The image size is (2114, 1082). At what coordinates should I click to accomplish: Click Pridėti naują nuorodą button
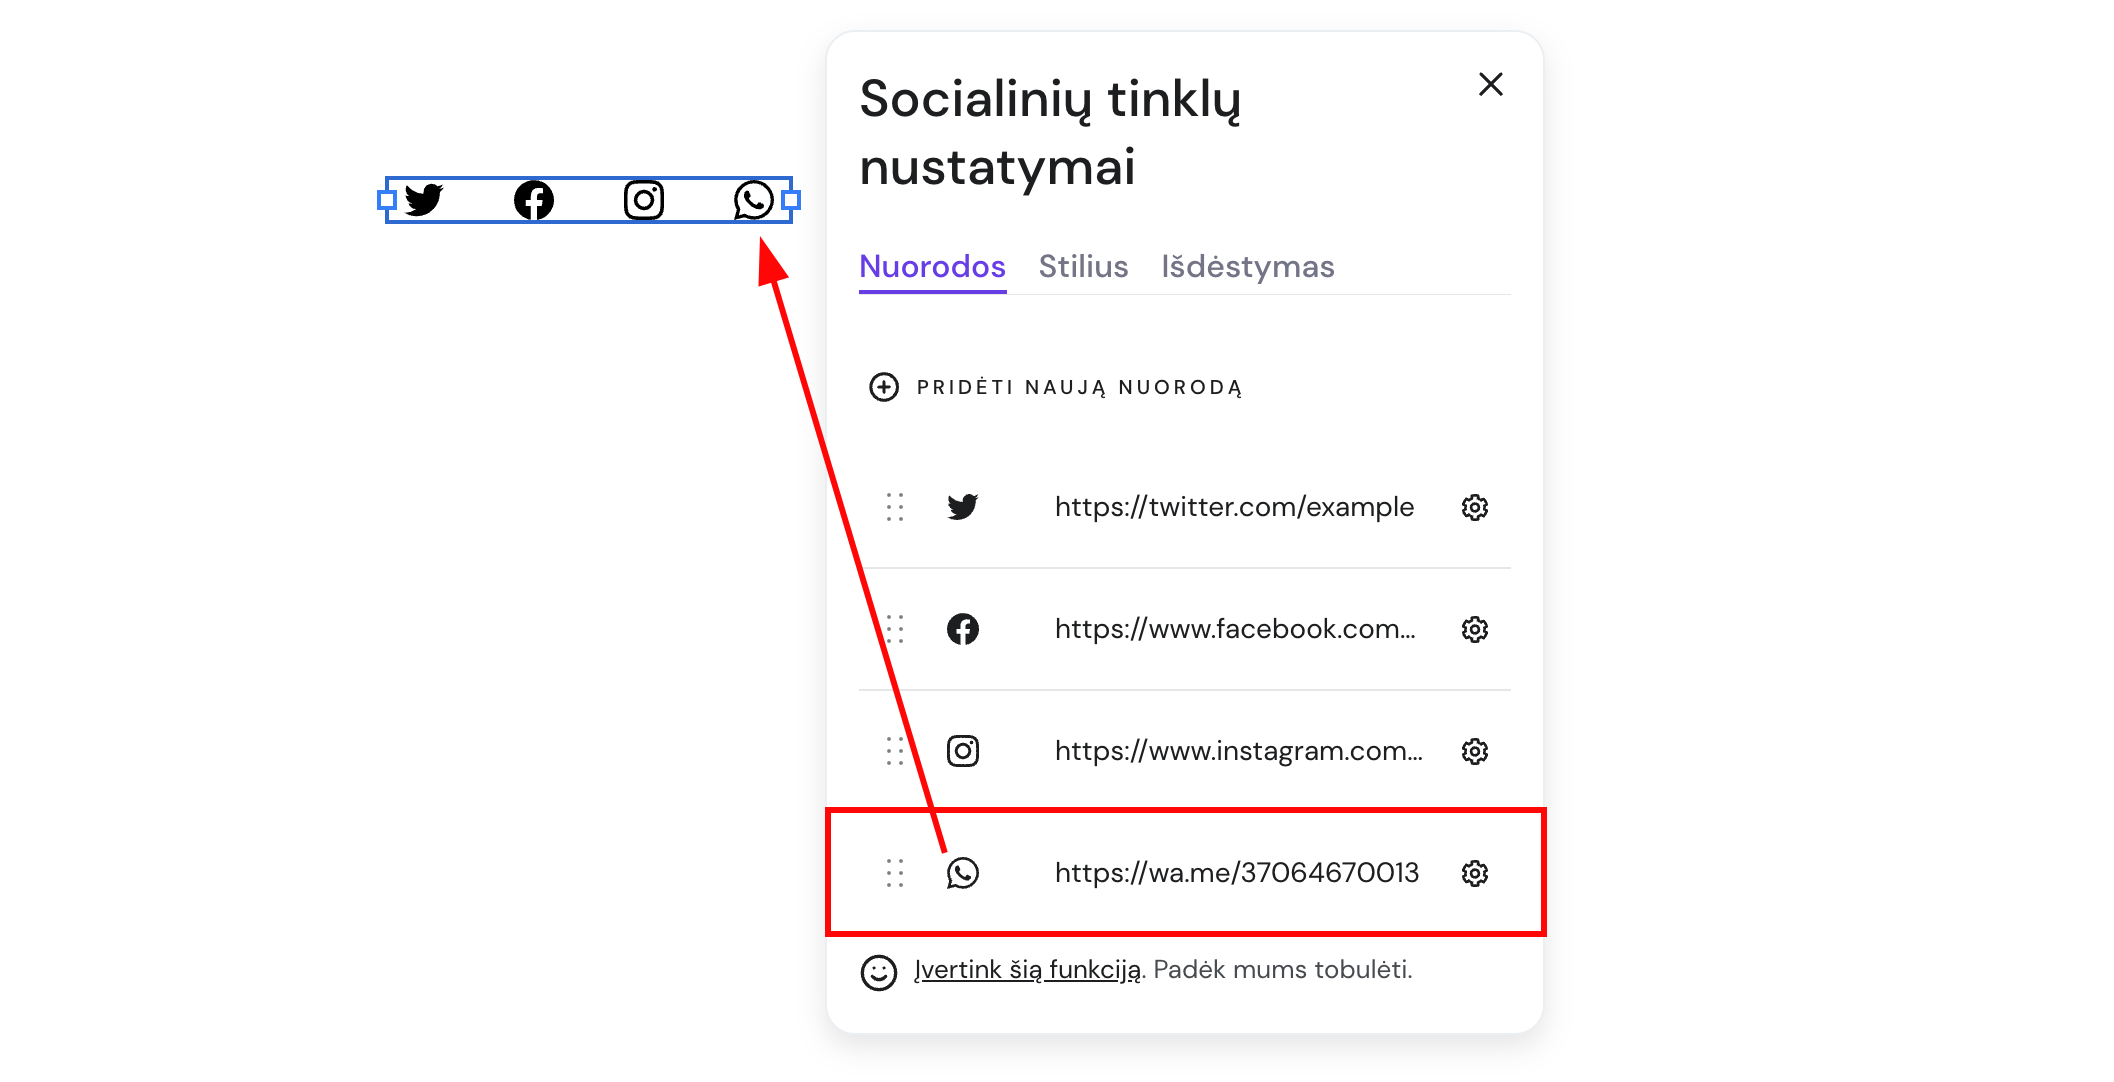1056,388
